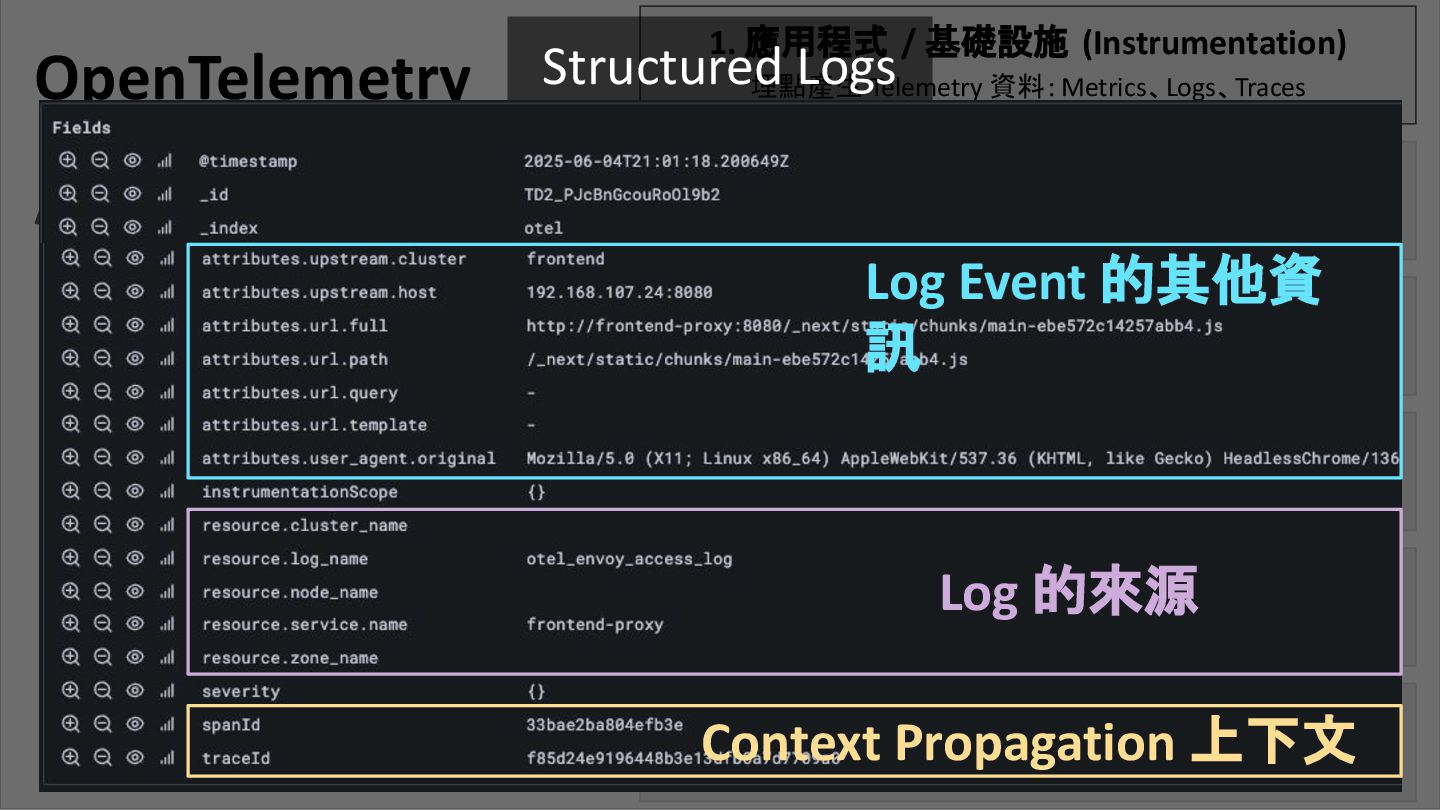Filter out the _index value
Image resolution: width=1440 pixels, height=810 pixels.
[x=100, y=227]
